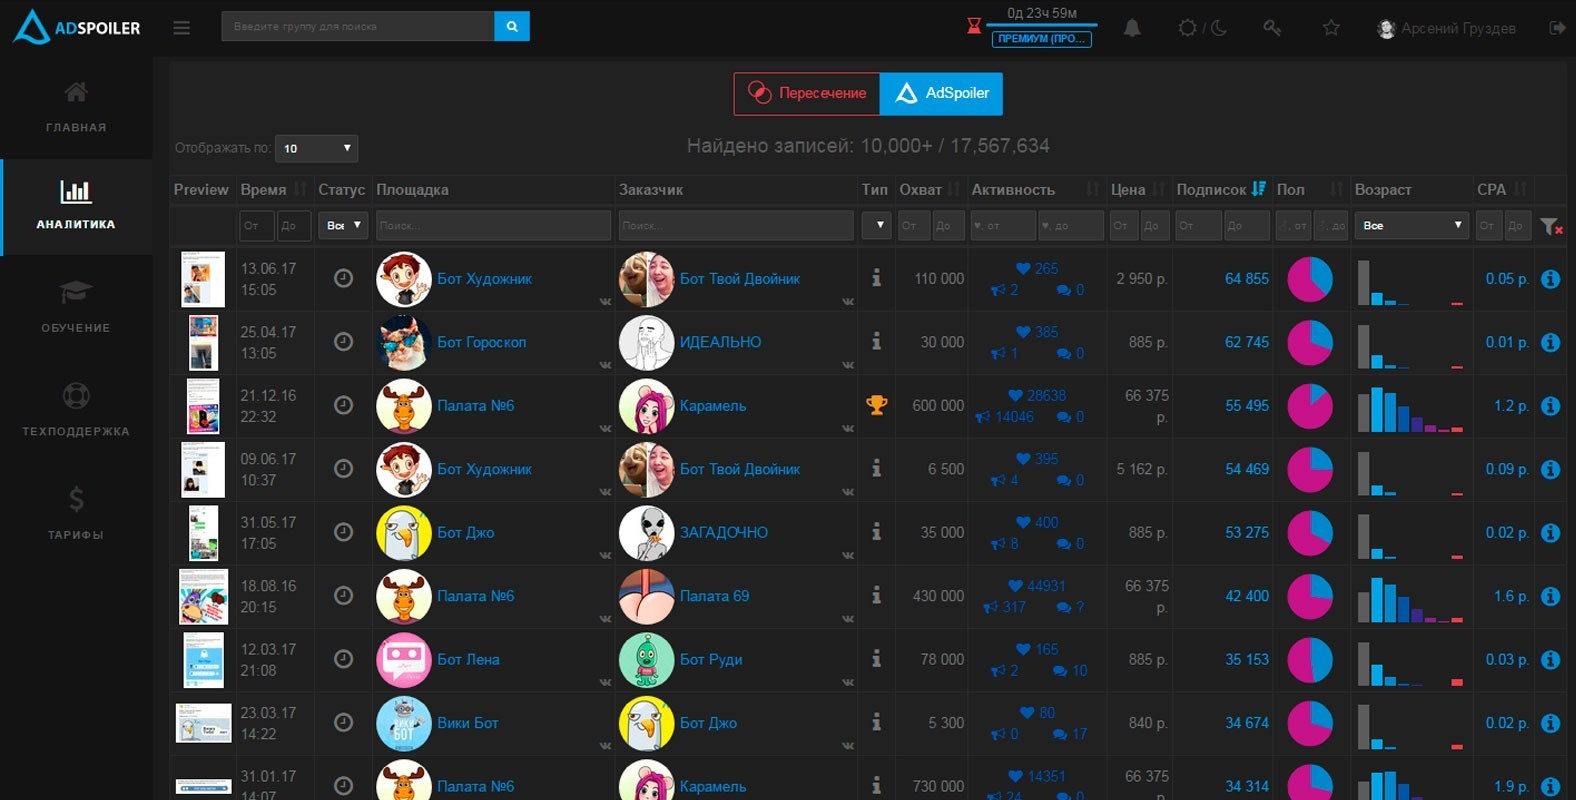Open details info circle for 35 153 row

[x=1550, y=660]
